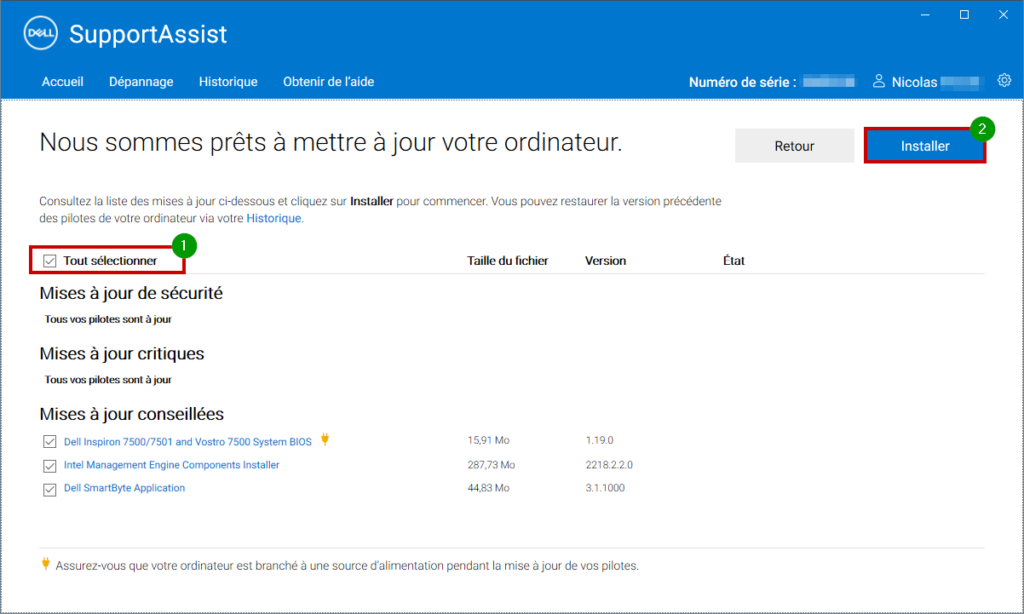This screenshot has height=614, width=1024.
Task: Open Dell SmartByte Application link
Action: click(x=124, y=488)
